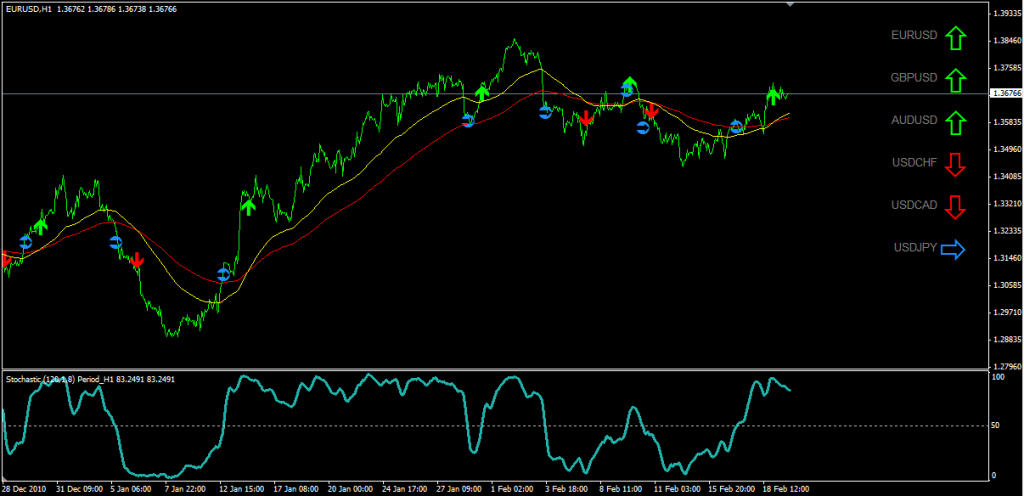Click the USDCAD red down arrow
Image resolution: width=1024 pixels, height=496 pixels.
955,207
